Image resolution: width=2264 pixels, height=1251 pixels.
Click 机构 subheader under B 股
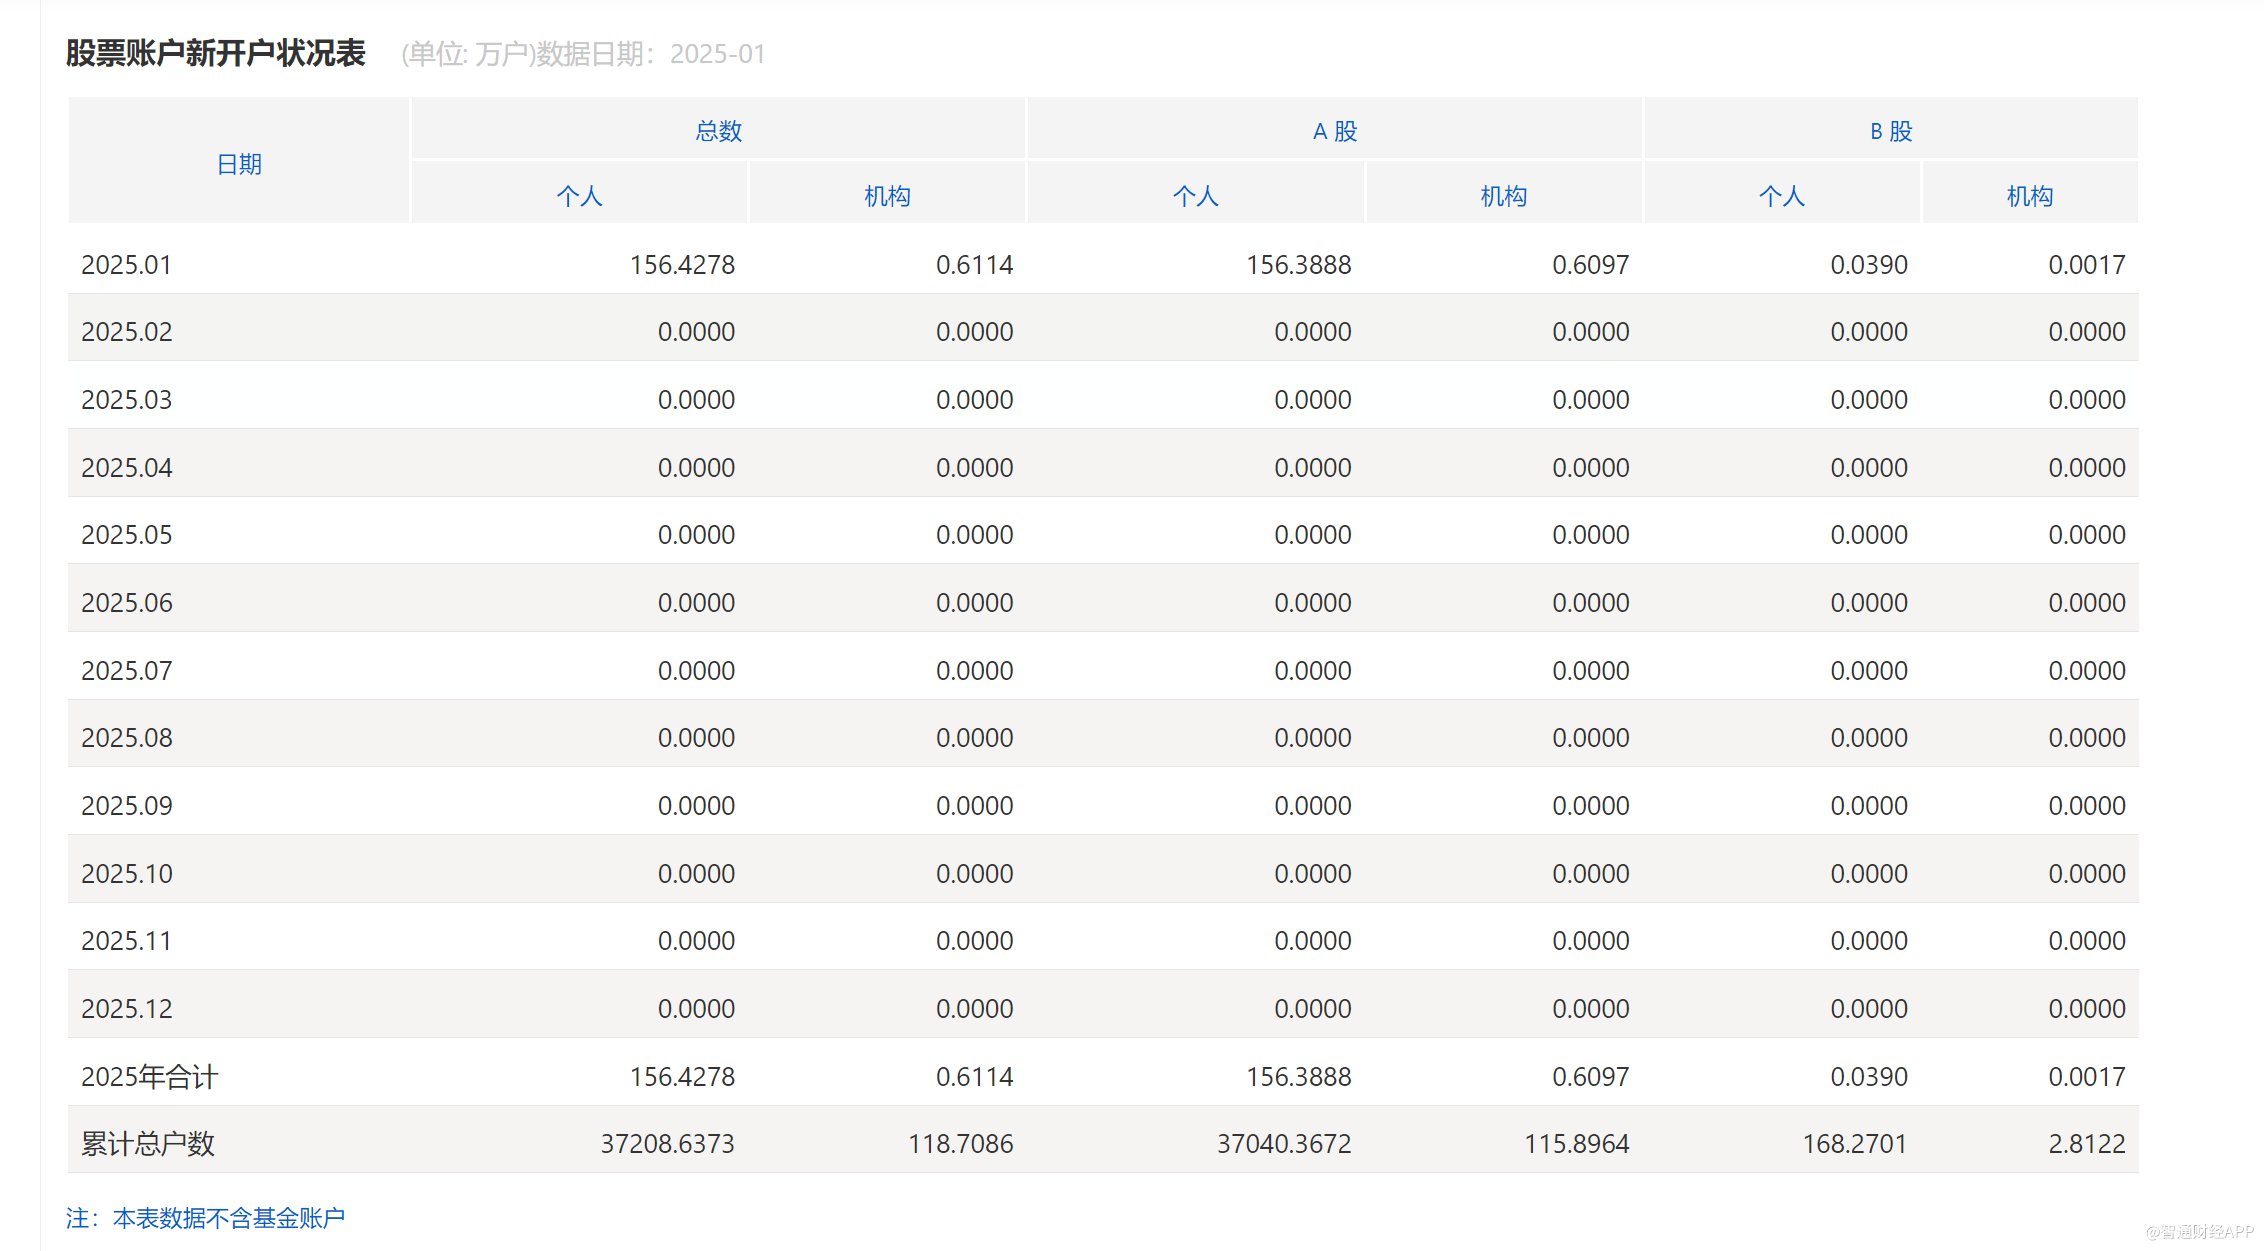tap(2029, 196)
